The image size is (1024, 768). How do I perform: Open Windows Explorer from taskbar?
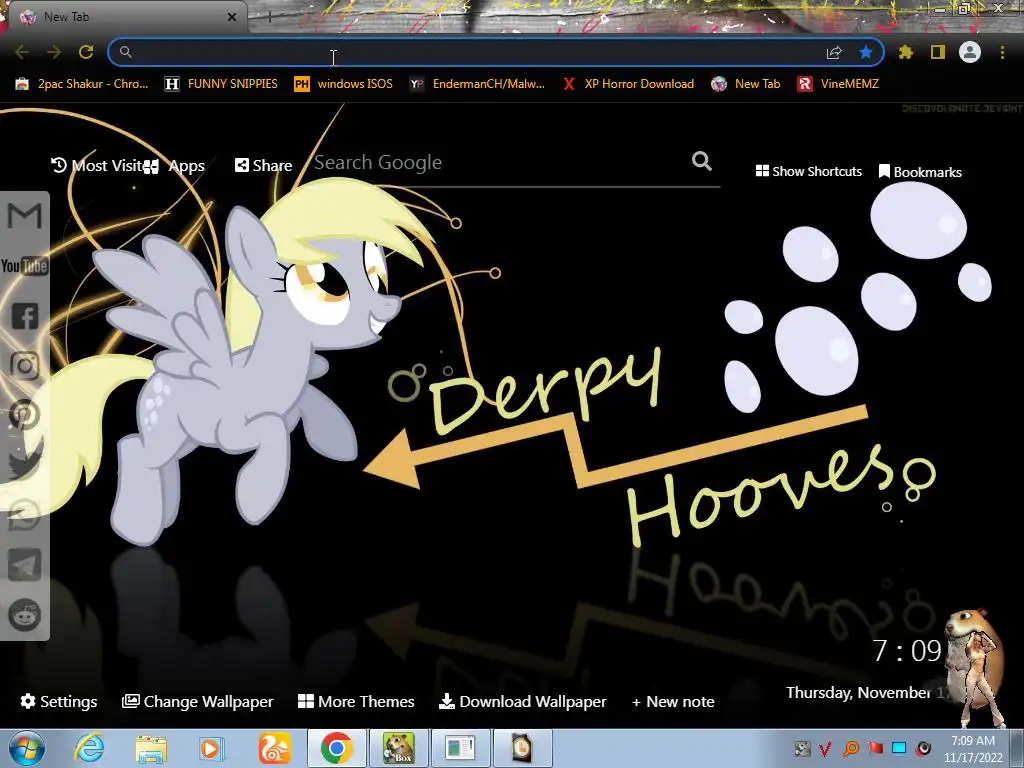pos(151,748)
